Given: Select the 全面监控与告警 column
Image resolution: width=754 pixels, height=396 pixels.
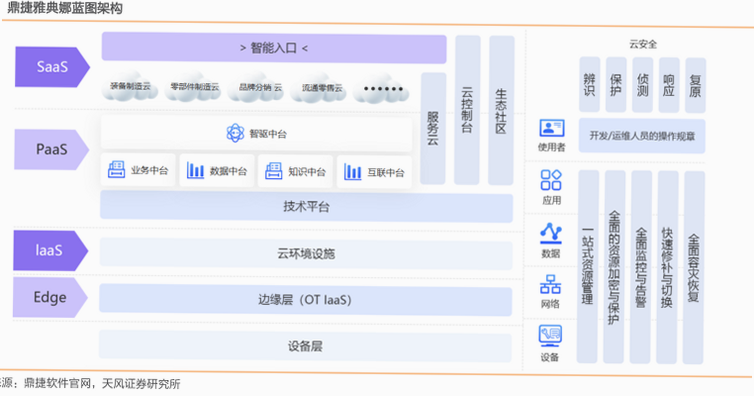Looking at the screenshot, I should [x=641, y=267].
